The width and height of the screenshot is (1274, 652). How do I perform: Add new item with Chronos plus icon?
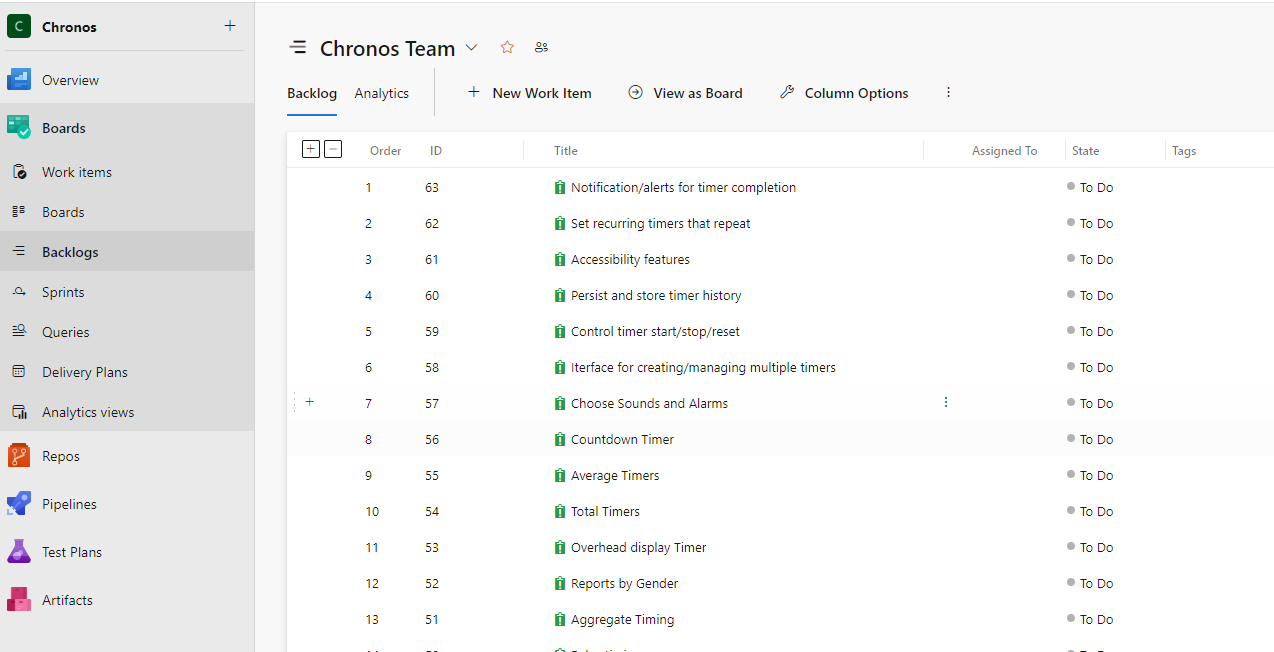230,26
